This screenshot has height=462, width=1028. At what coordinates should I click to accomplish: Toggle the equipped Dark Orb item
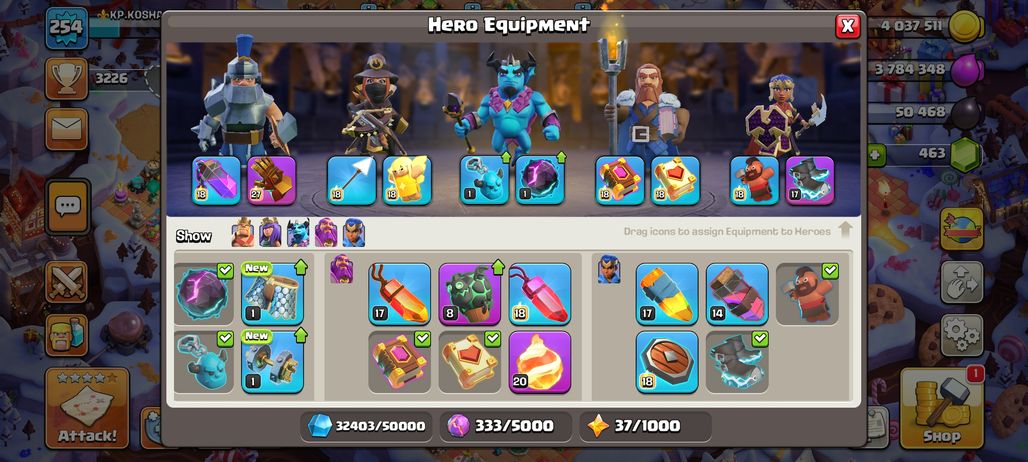click(203, 294)
